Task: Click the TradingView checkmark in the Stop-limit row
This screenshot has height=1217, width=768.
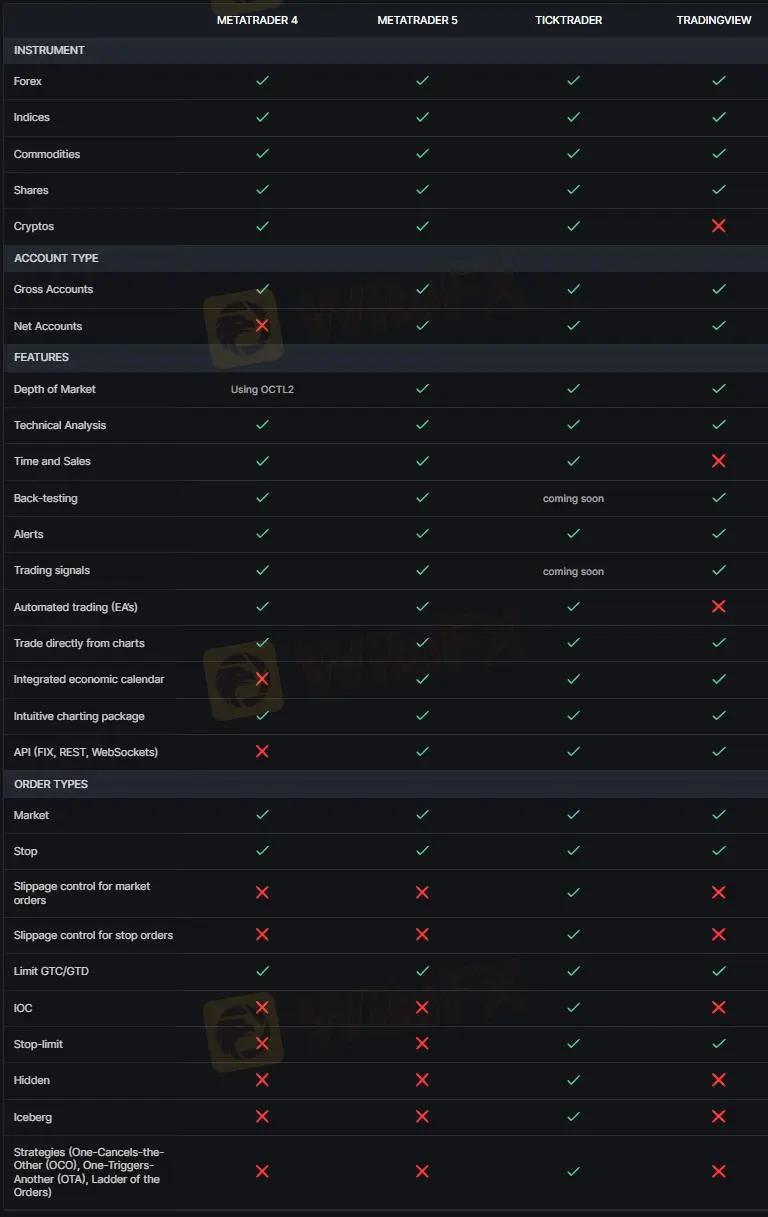Action: 718,1043
